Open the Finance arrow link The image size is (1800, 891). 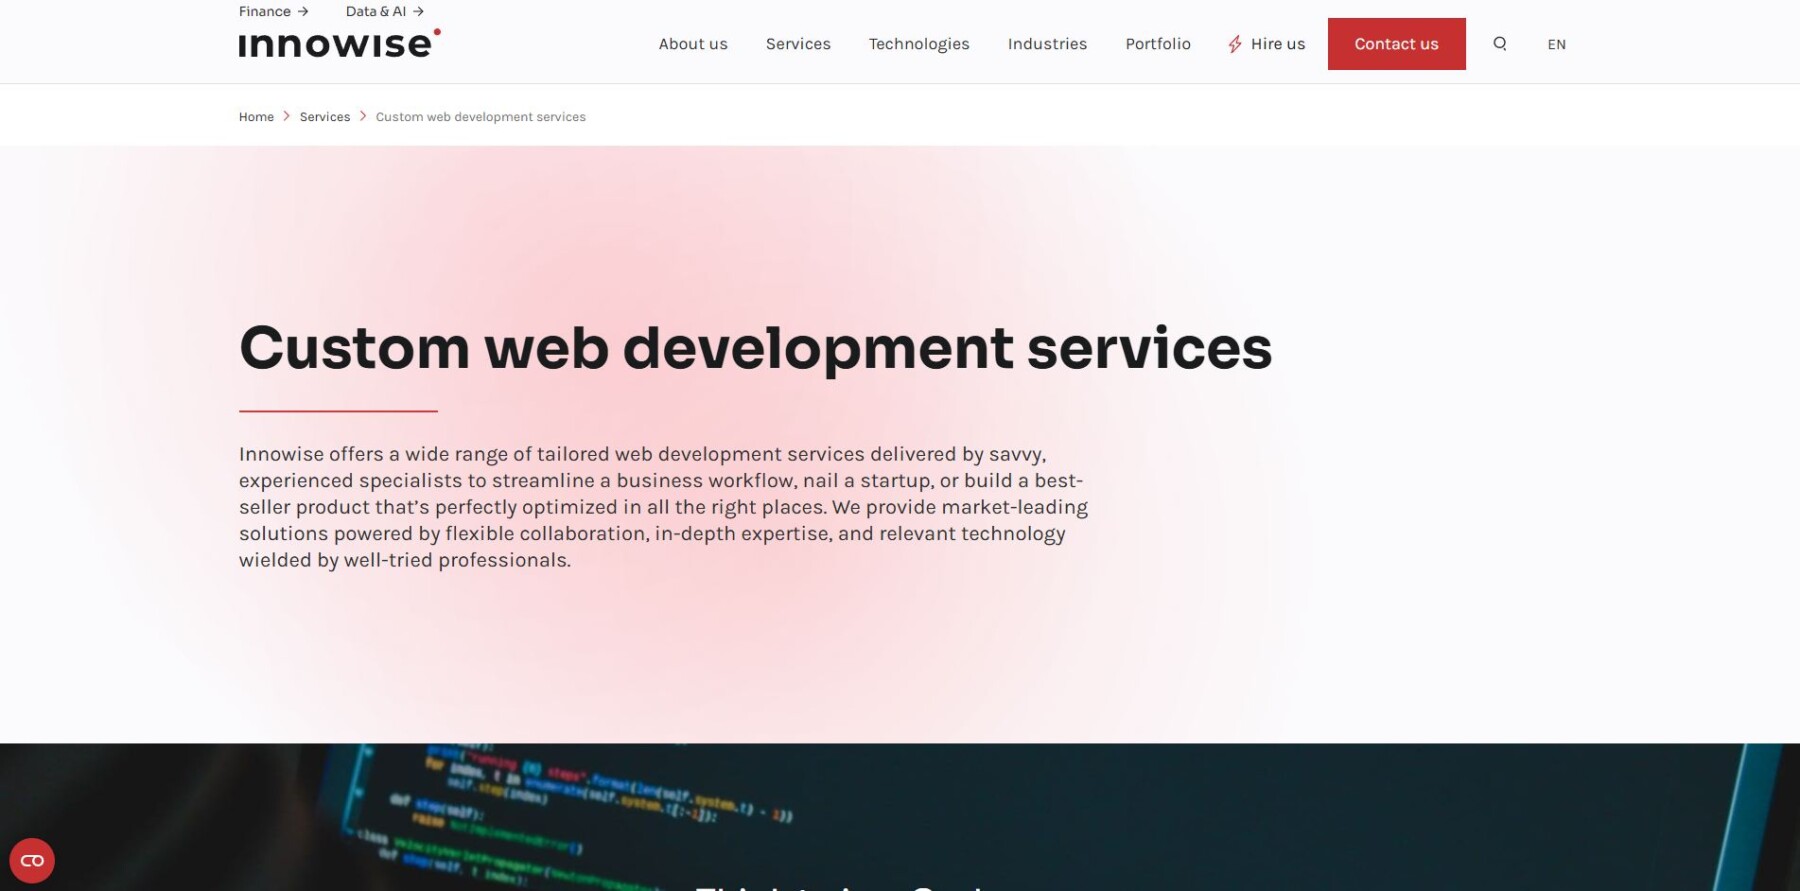273,11
